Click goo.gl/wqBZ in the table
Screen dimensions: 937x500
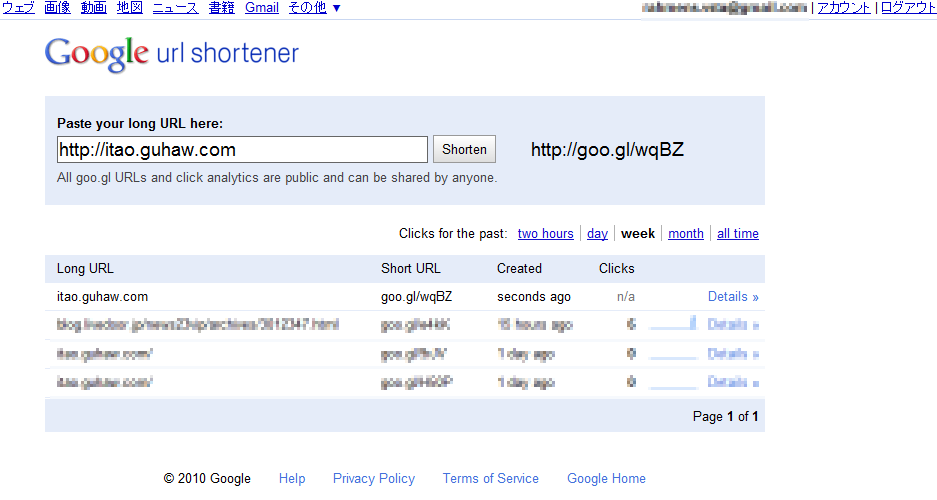tap(417, 297)
